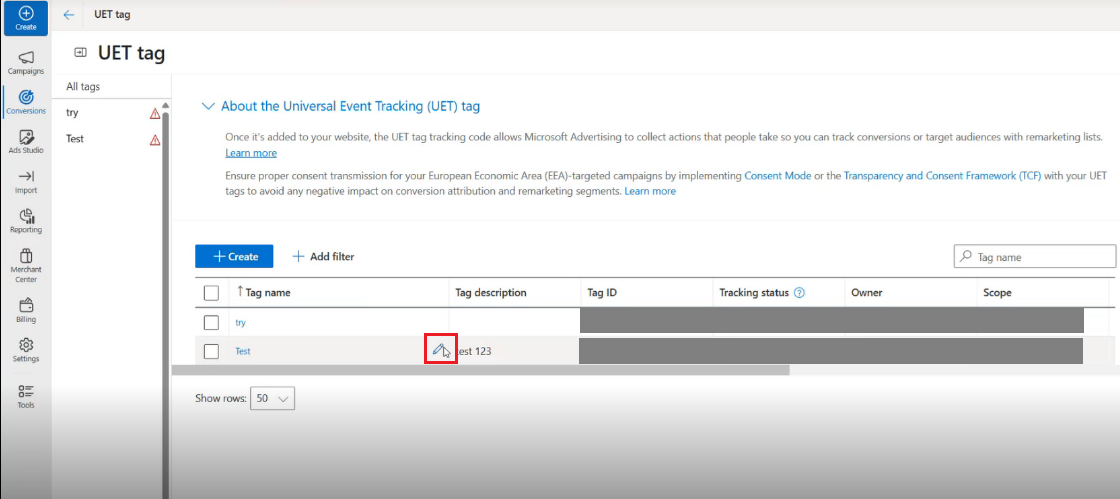Click the Tag description column header
The width and height of the screenshot is (1120, 499).
pos(491,293)
